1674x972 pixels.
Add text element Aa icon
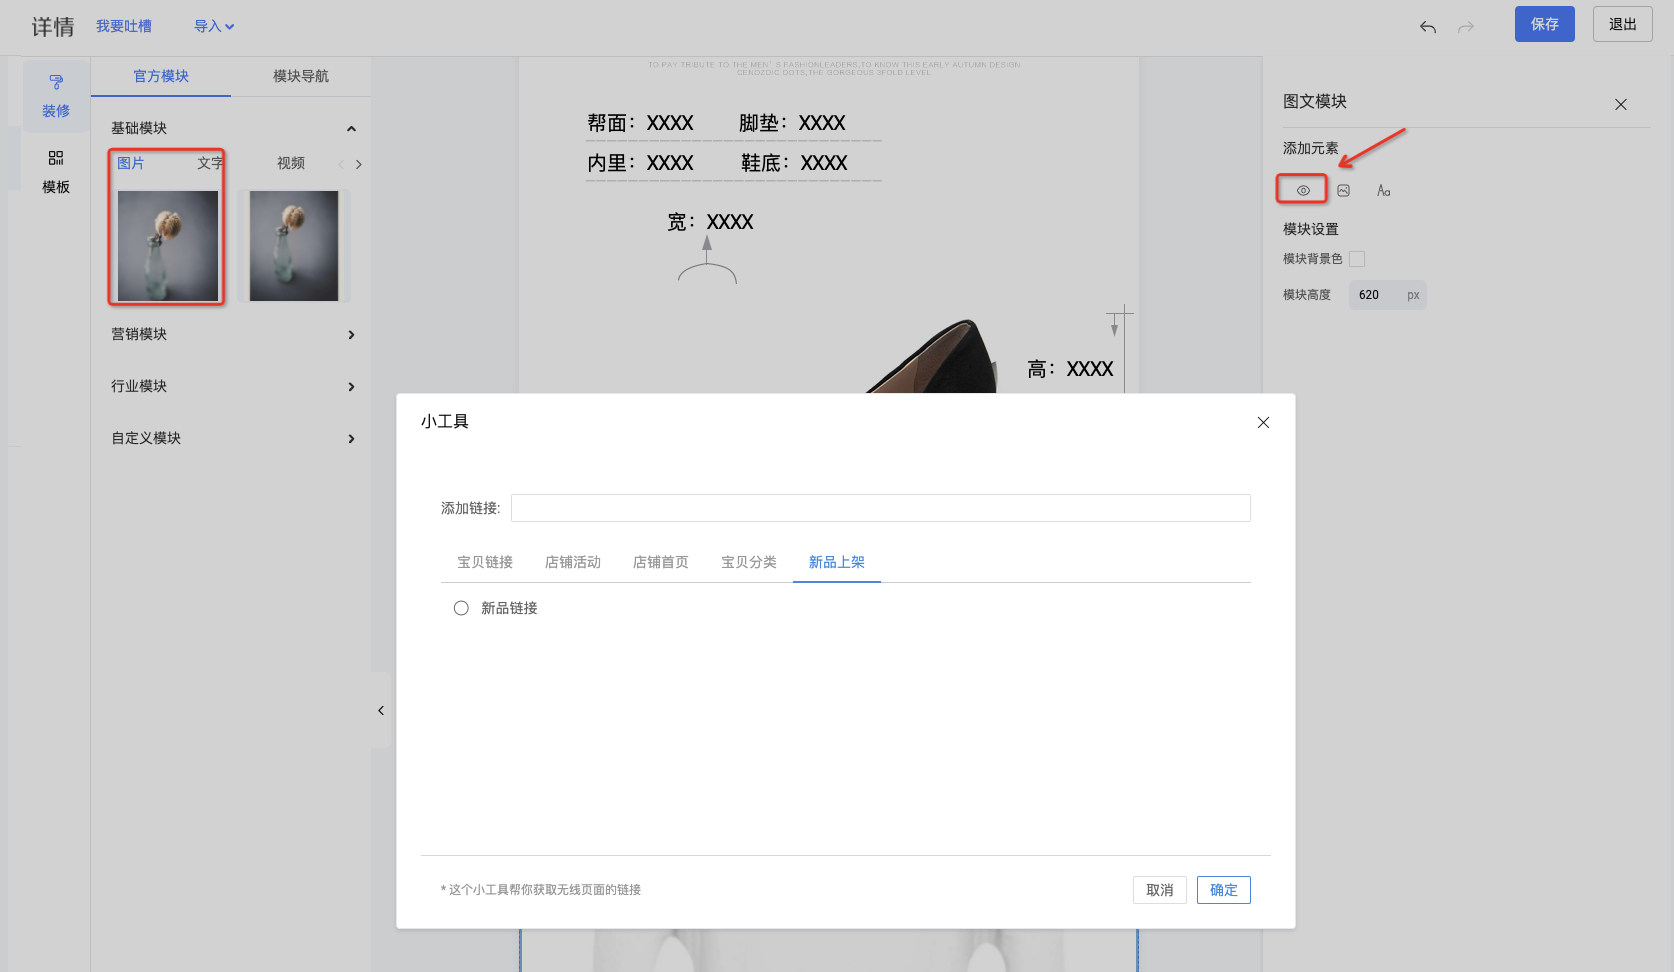pos(1384,190)
